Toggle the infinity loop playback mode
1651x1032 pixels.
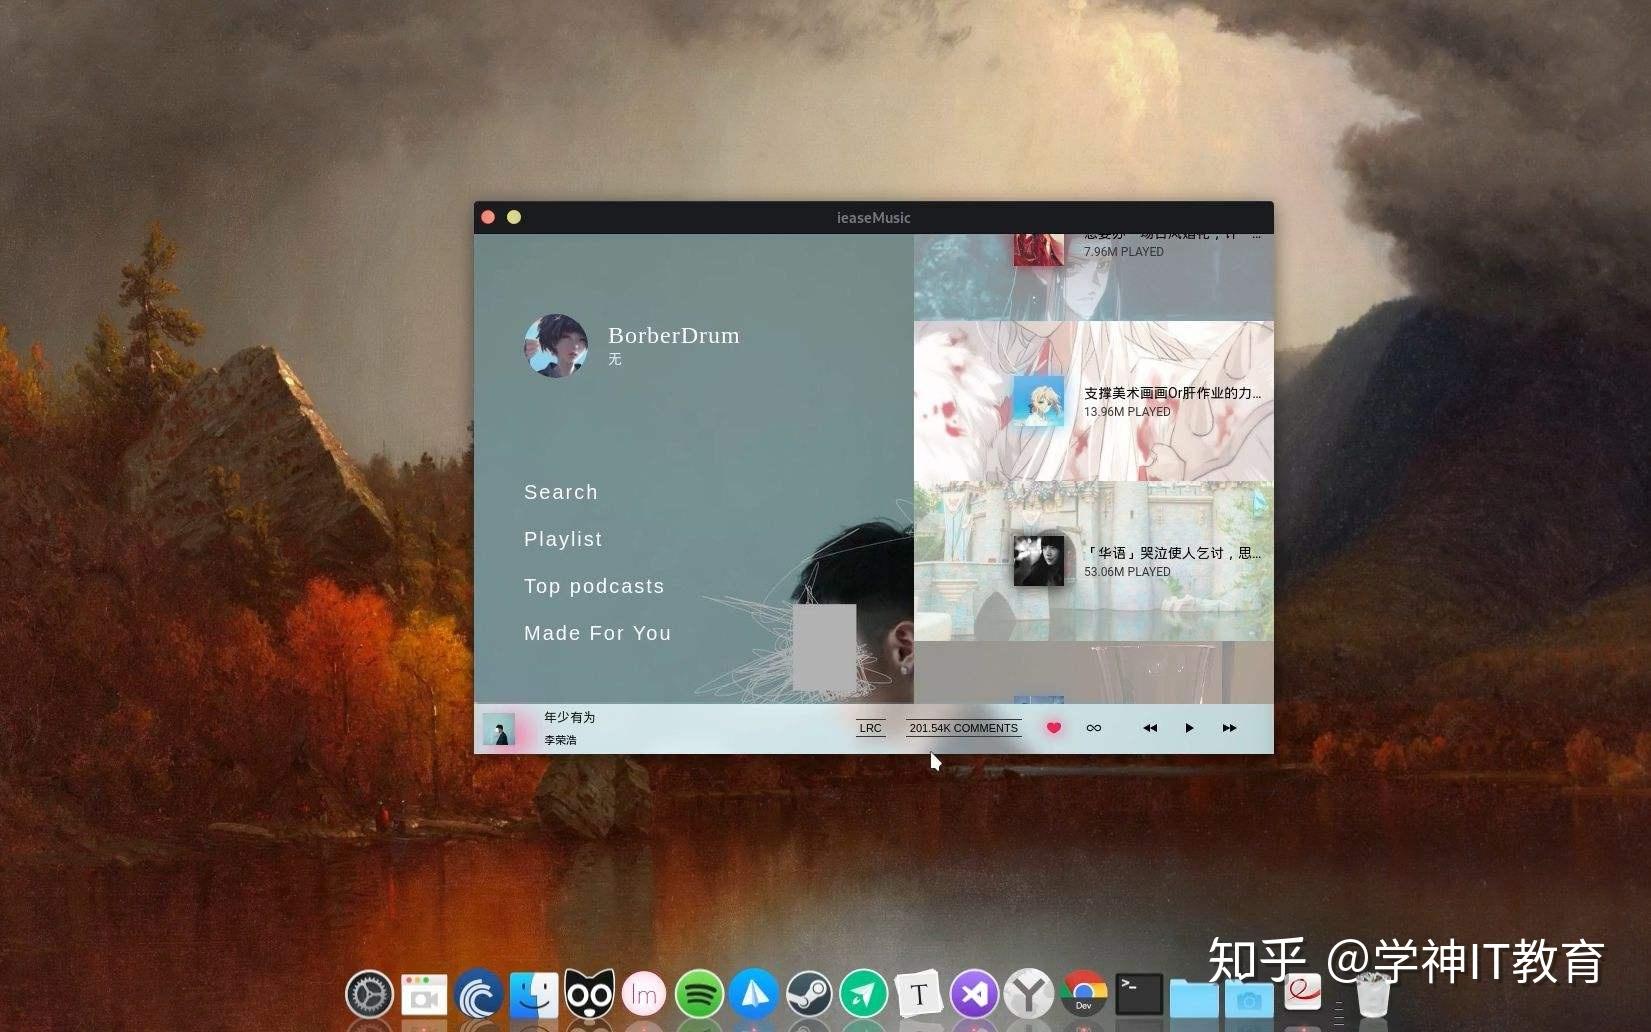tap(1093, 728)
